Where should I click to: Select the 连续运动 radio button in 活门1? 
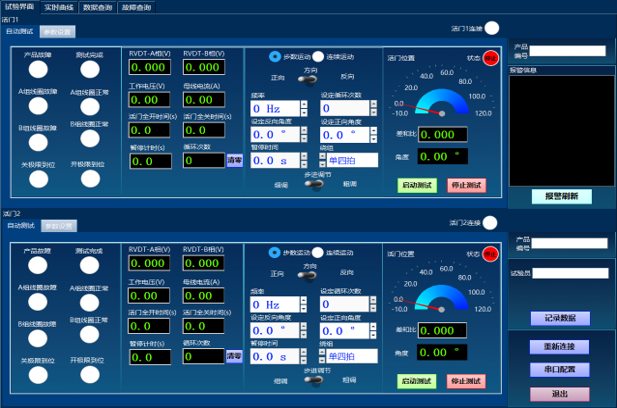pos(318,57)
